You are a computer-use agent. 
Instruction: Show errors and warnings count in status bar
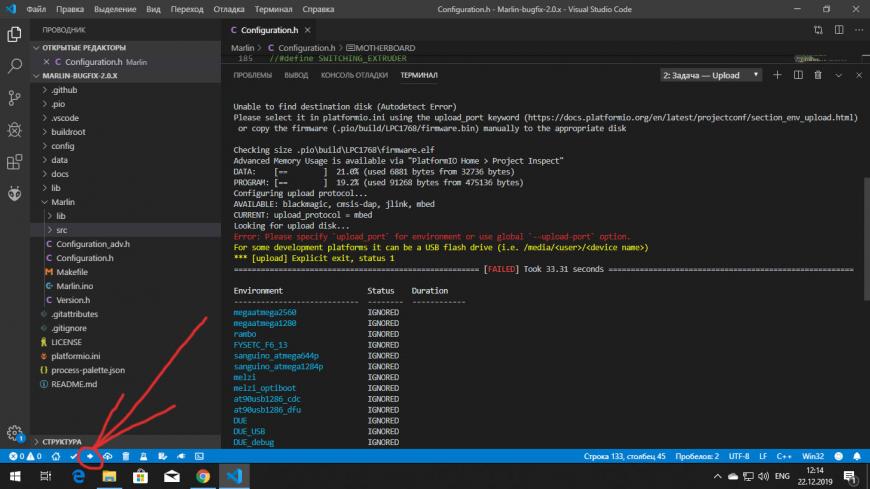point(25,456)
